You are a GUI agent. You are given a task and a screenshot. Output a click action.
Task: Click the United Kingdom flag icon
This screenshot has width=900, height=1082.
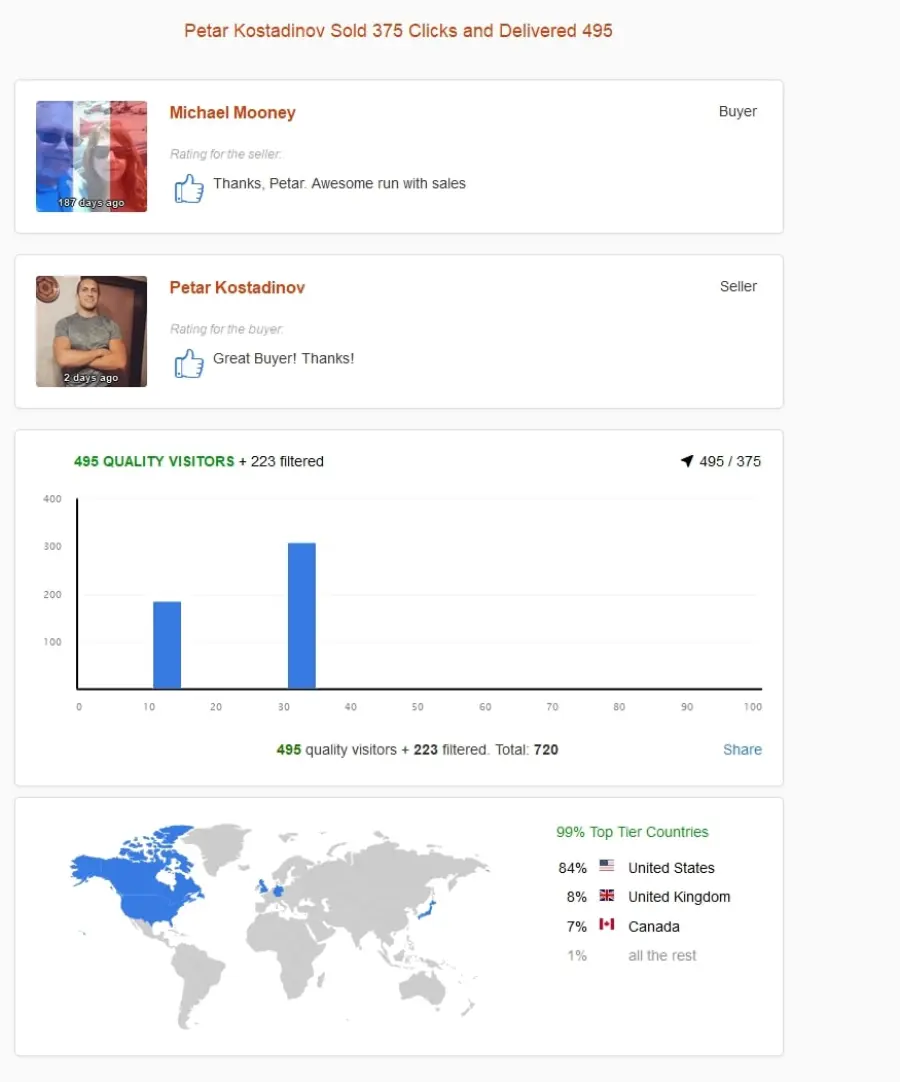click(607, 895)
